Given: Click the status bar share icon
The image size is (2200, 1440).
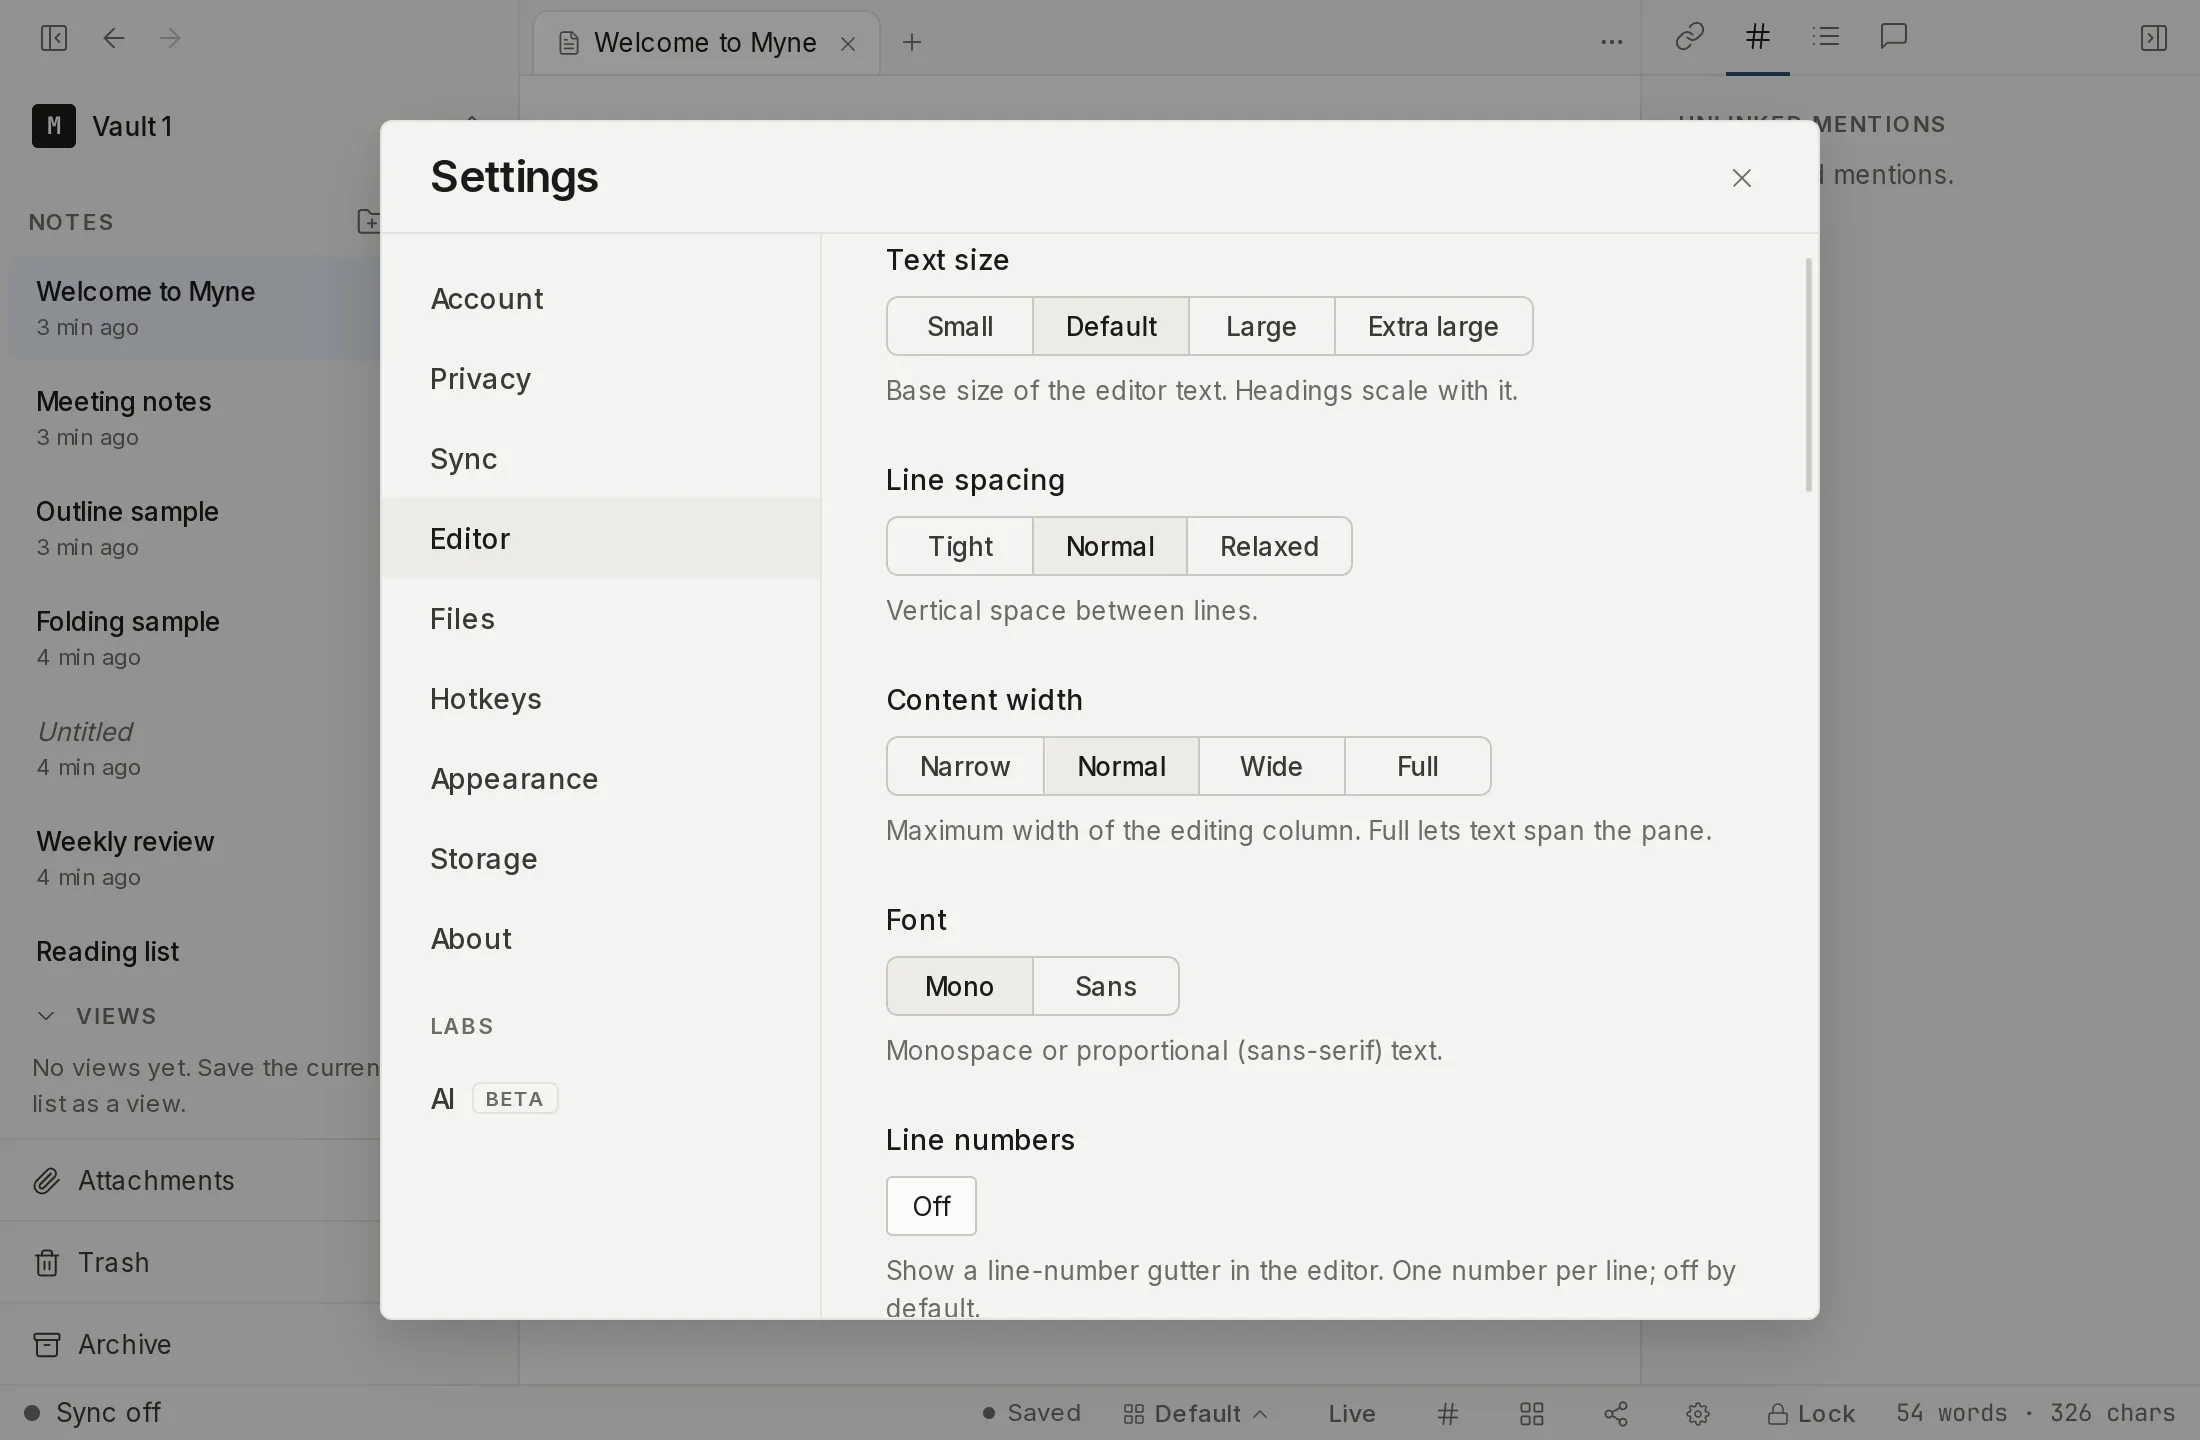Looking at the screenshot, I should pyautogui.click(x=1615, y=1413).
